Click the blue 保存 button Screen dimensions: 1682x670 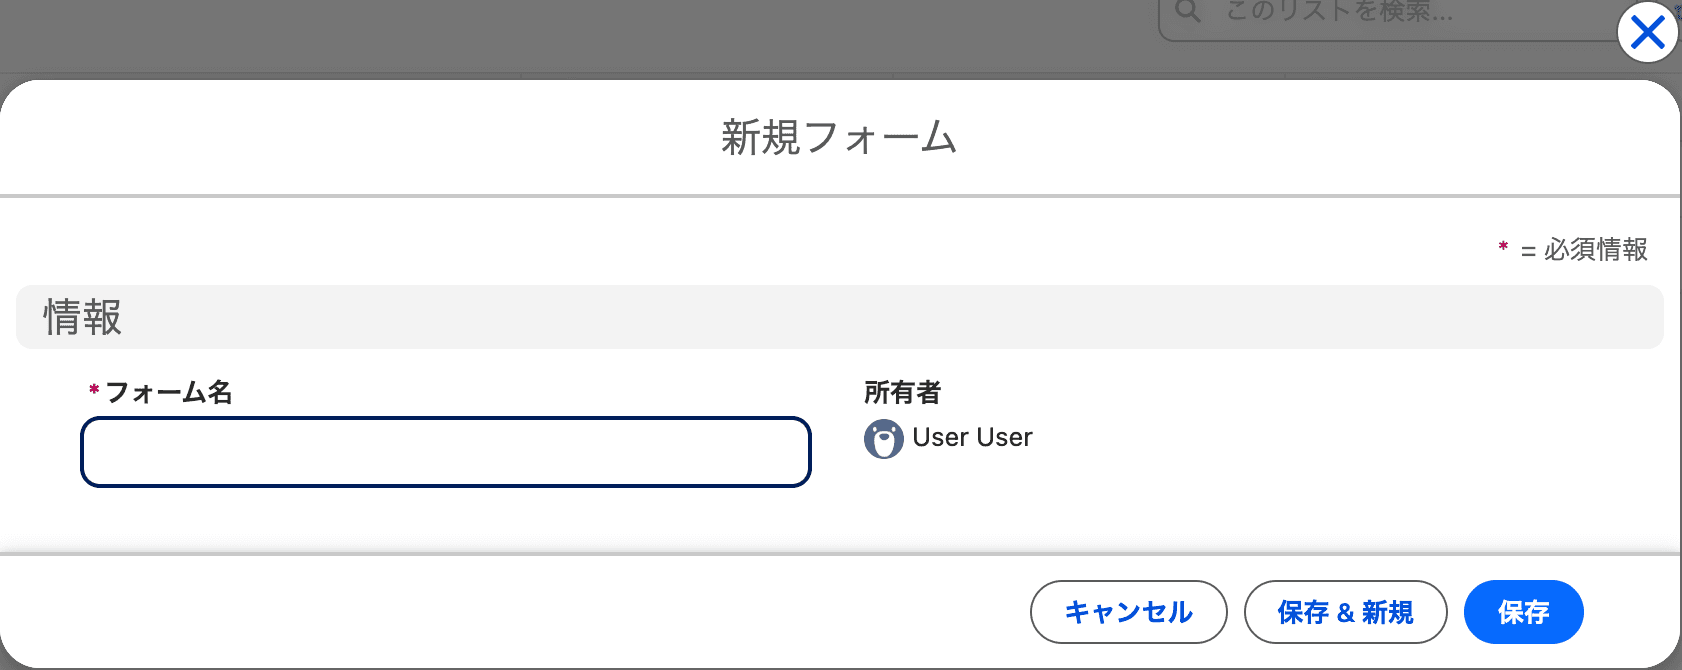coord(1523,612)
